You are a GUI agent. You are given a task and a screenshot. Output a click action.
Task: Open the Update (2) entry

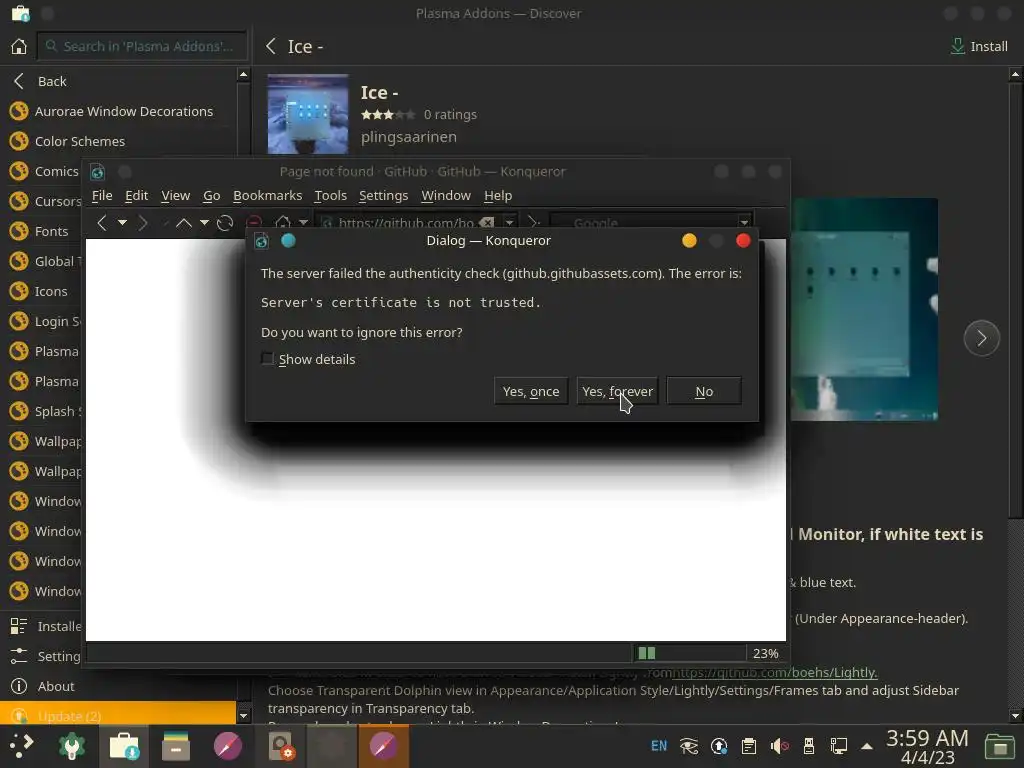(118, 716)
